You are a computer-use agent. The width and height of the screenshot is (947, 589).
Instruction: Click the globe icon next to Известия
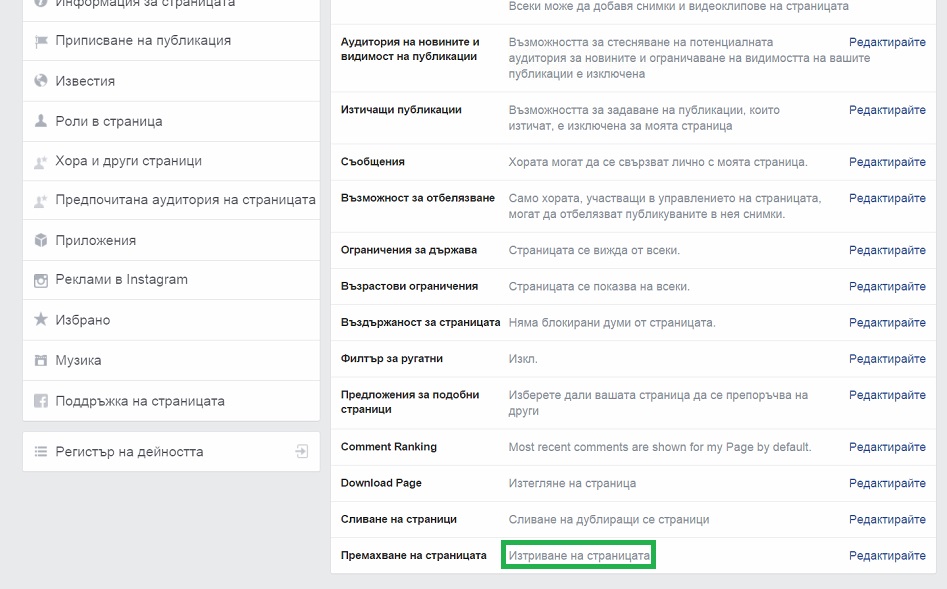pyautogui.click(x=41, y=81)
